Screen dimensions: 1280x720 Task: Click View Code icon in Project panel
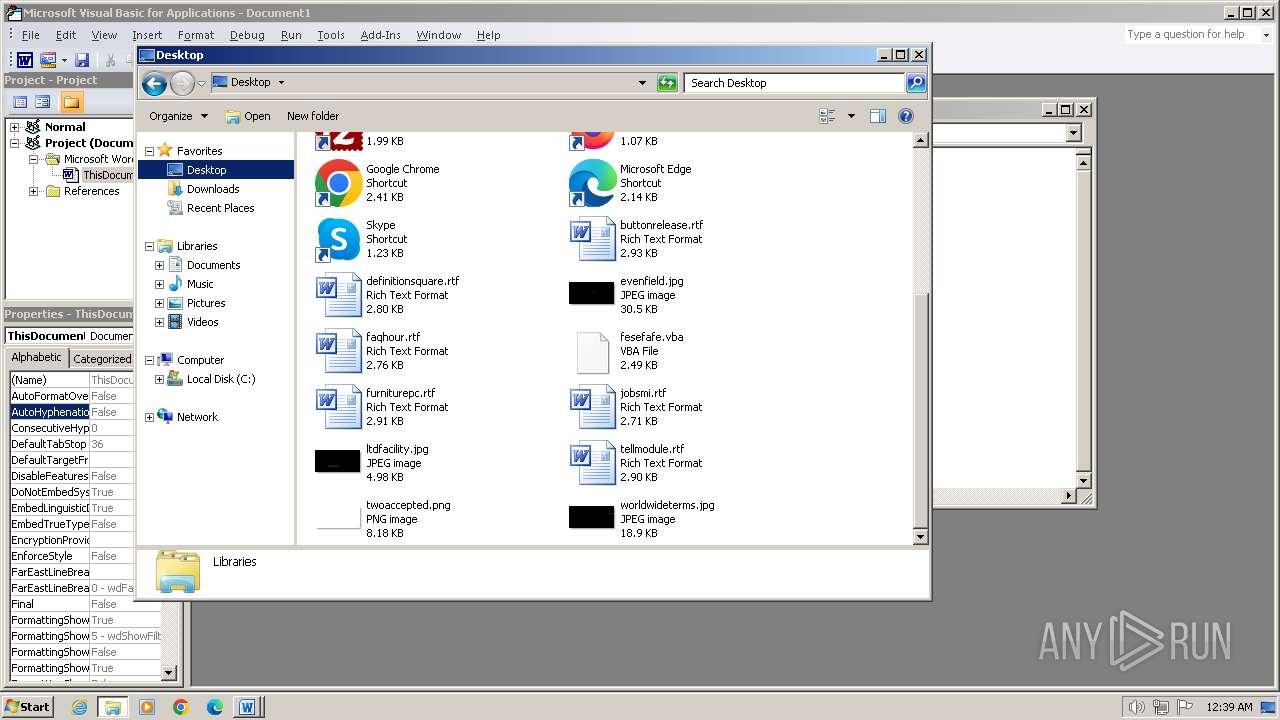click(x=19, y=102)
